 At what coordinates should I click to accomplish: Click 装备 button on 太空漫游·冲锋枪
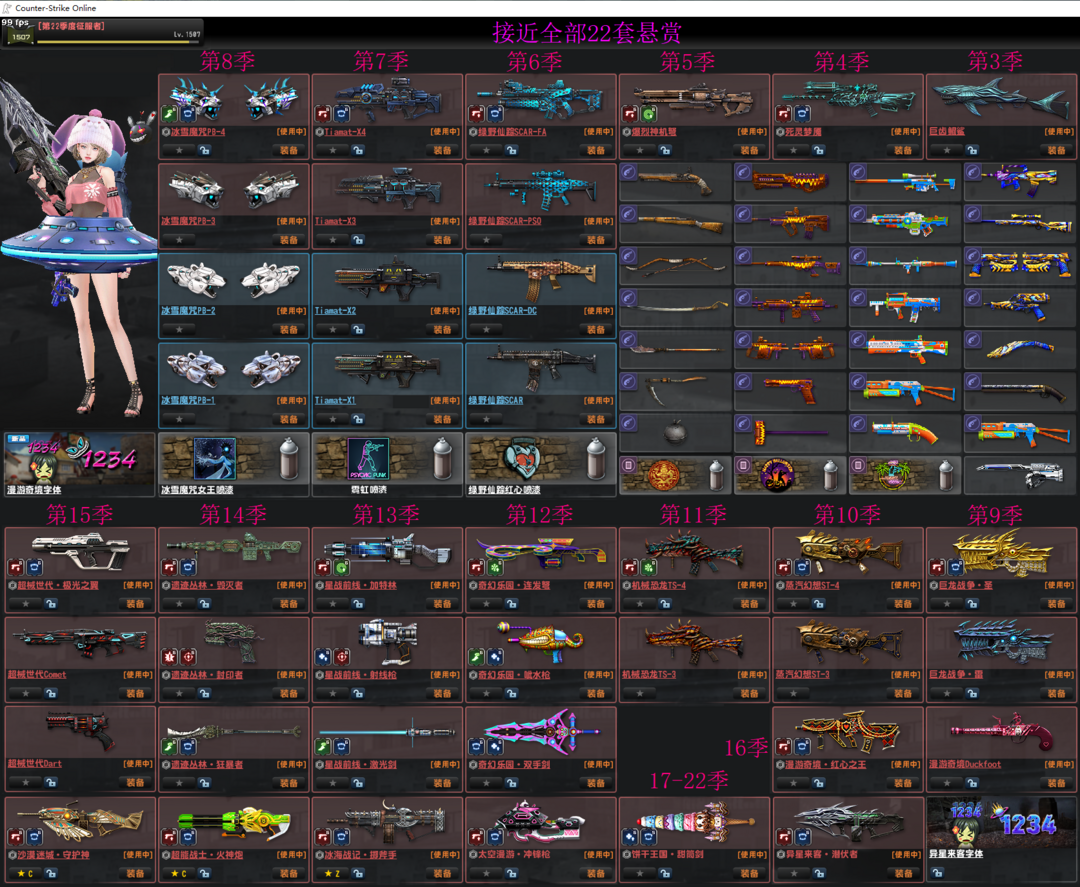click(596, 873)
